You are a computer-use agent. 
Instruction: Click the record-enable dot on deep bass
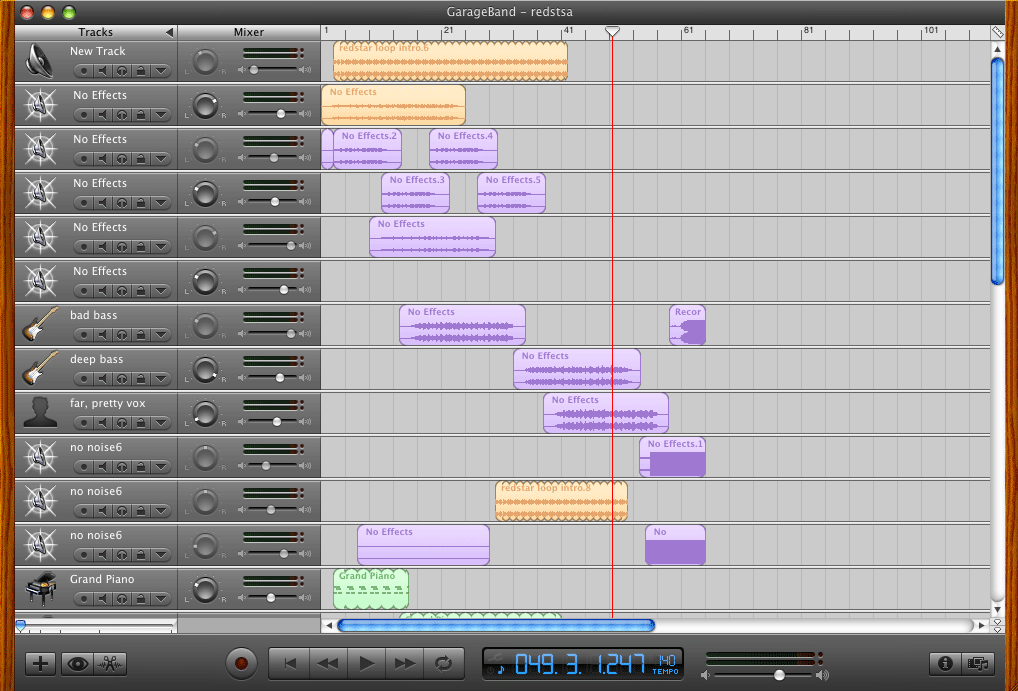84,379
